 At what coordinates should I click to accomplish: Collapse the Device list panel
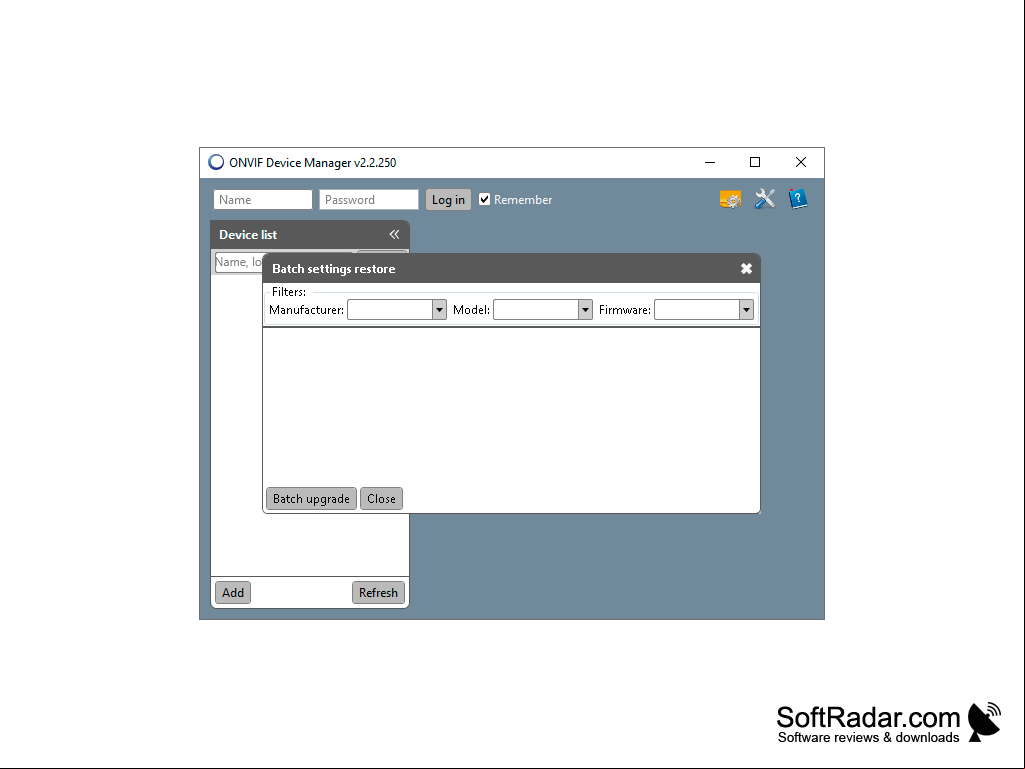394,234
